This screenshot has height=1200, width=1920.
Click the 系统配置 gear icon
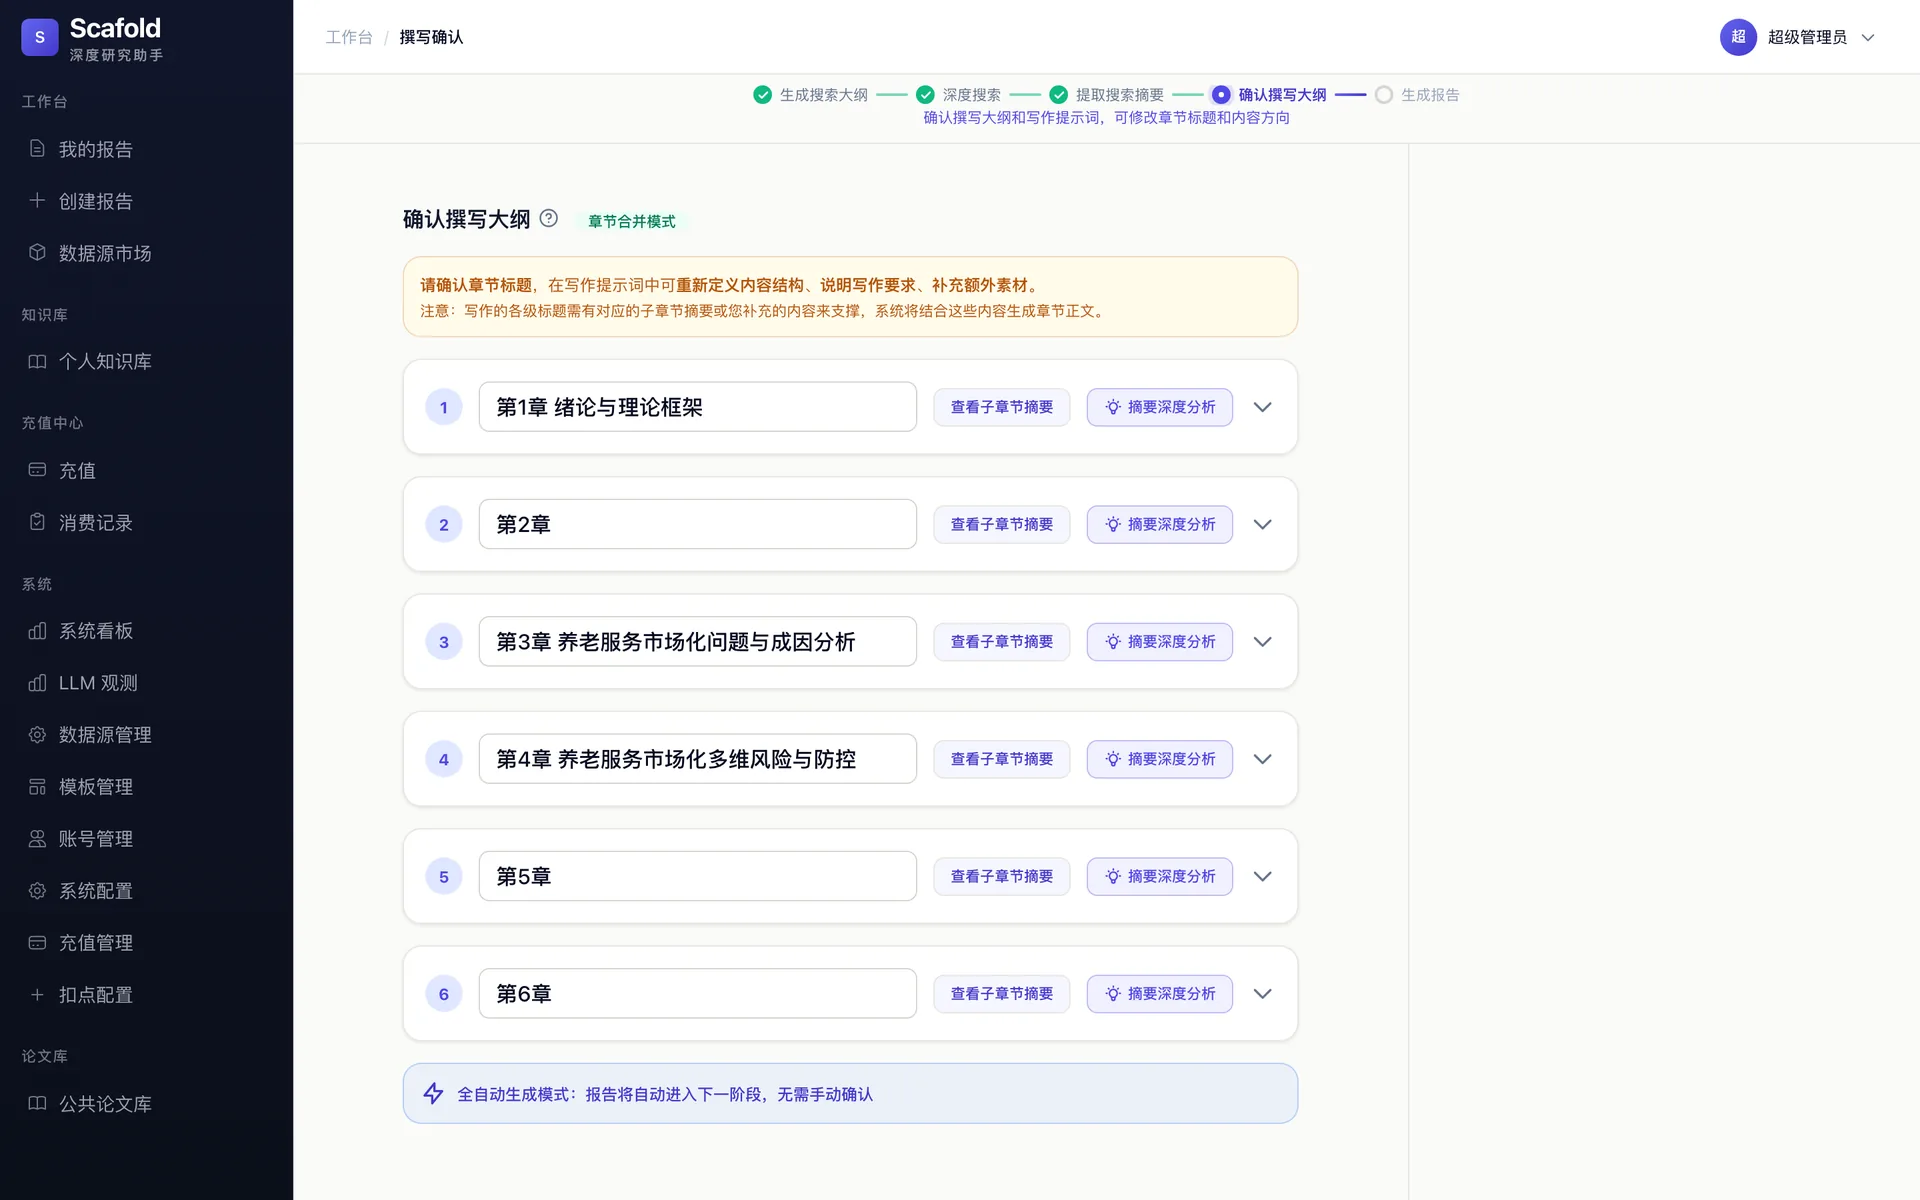pos(37,891)
